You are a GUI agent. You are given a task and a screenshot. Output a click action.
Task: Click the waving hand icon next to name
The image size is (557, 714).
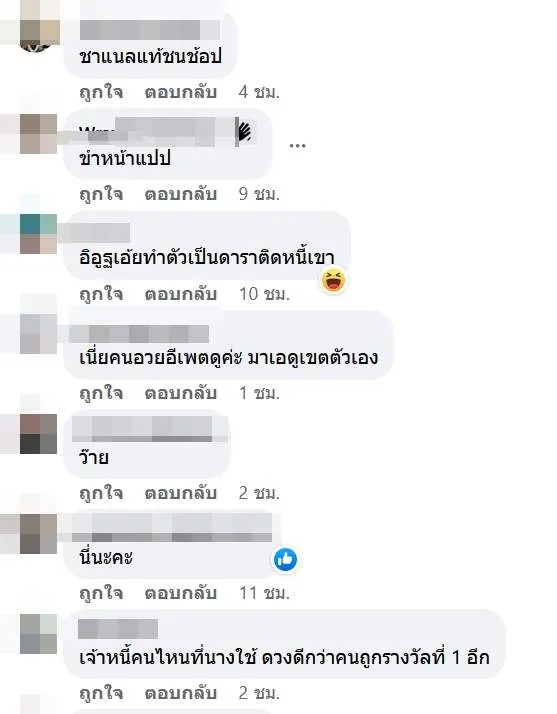tap(244, 132)
